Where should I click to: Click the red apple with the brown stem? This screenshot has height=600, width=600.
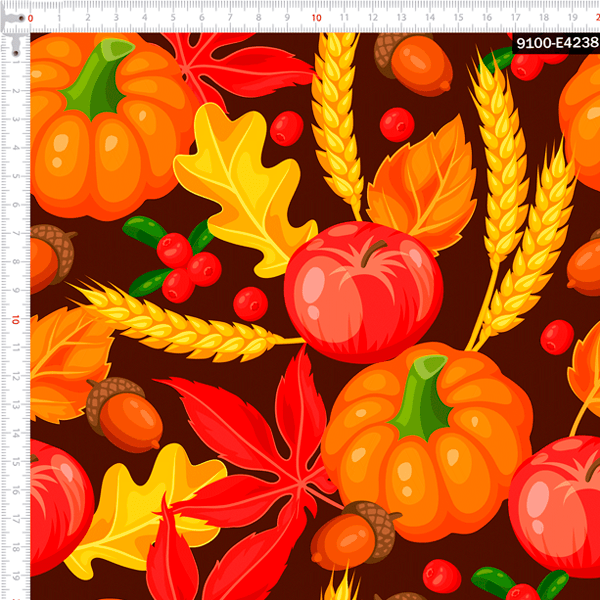coord(362,290)
